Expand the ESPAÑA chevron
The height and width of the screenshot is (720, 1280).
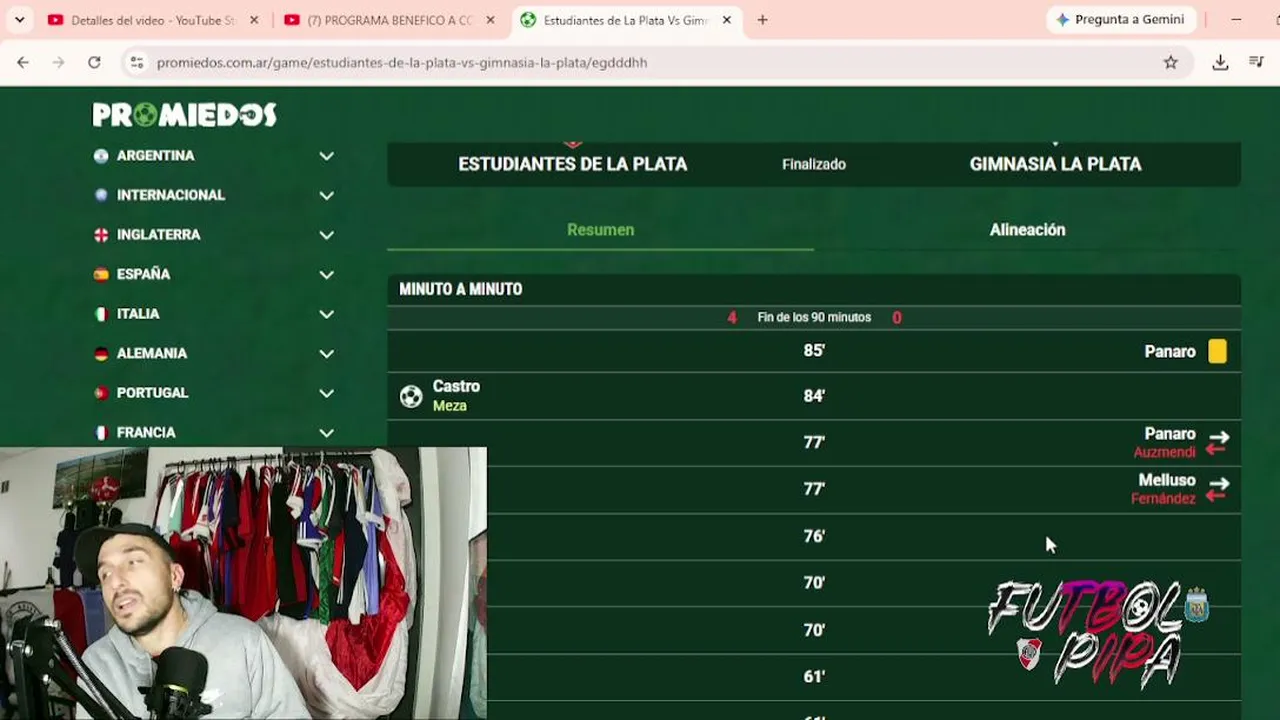point(326,274)
